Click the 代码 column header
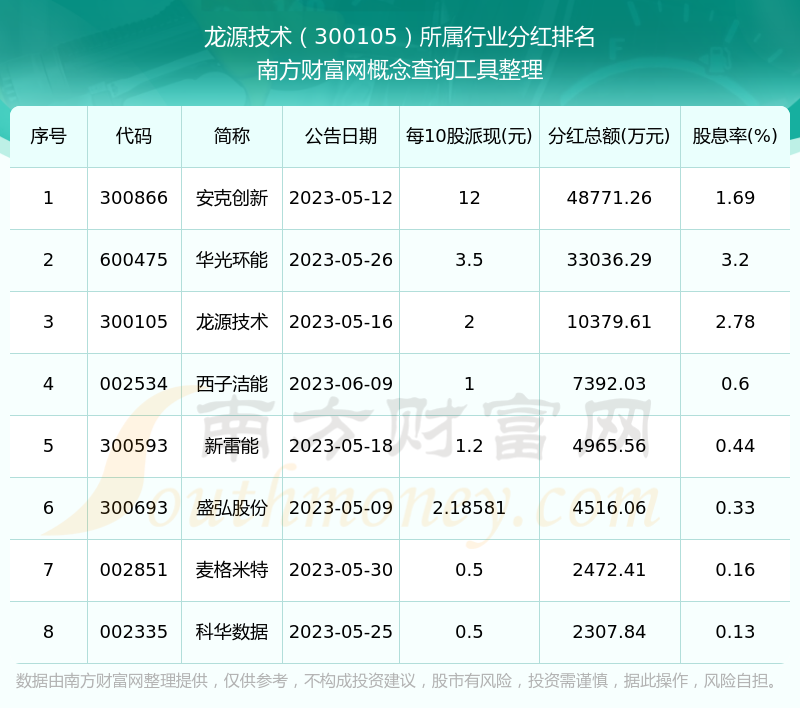800x708 pixels. tap(134, 136)
